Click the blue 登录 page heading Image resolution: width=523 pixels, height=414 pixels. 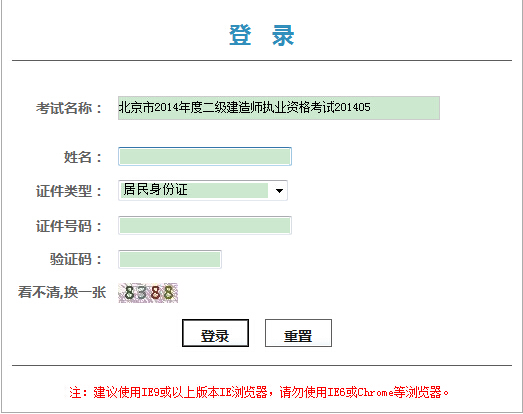coord(262,35)
